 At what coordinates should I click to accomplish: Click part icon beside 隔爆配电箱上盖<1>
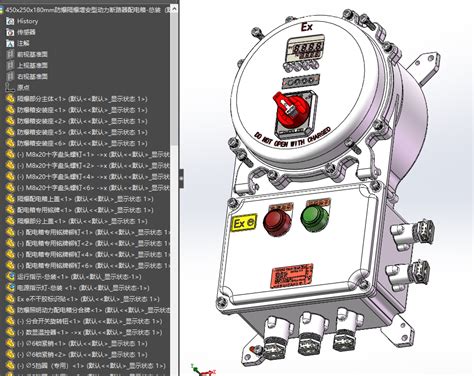coord(10,199)
